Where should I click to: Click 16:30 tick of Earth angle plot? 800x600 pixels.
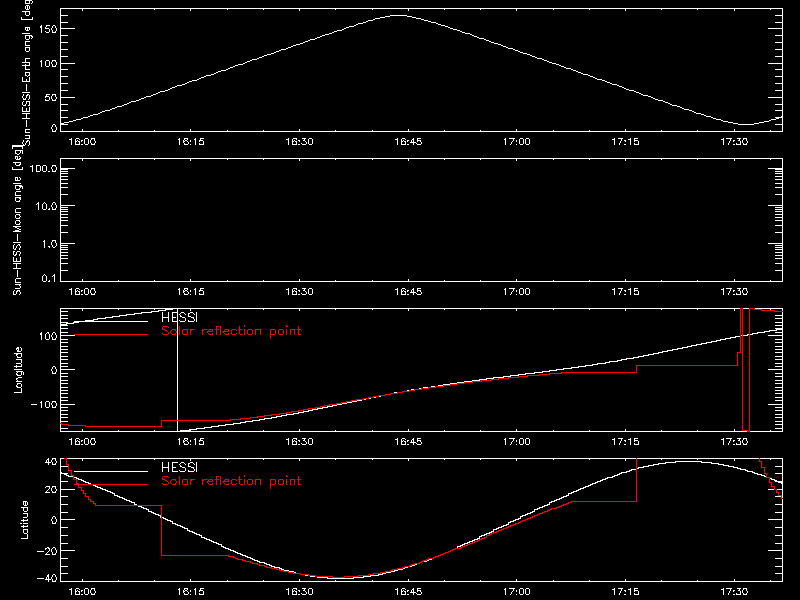[299, 141]
